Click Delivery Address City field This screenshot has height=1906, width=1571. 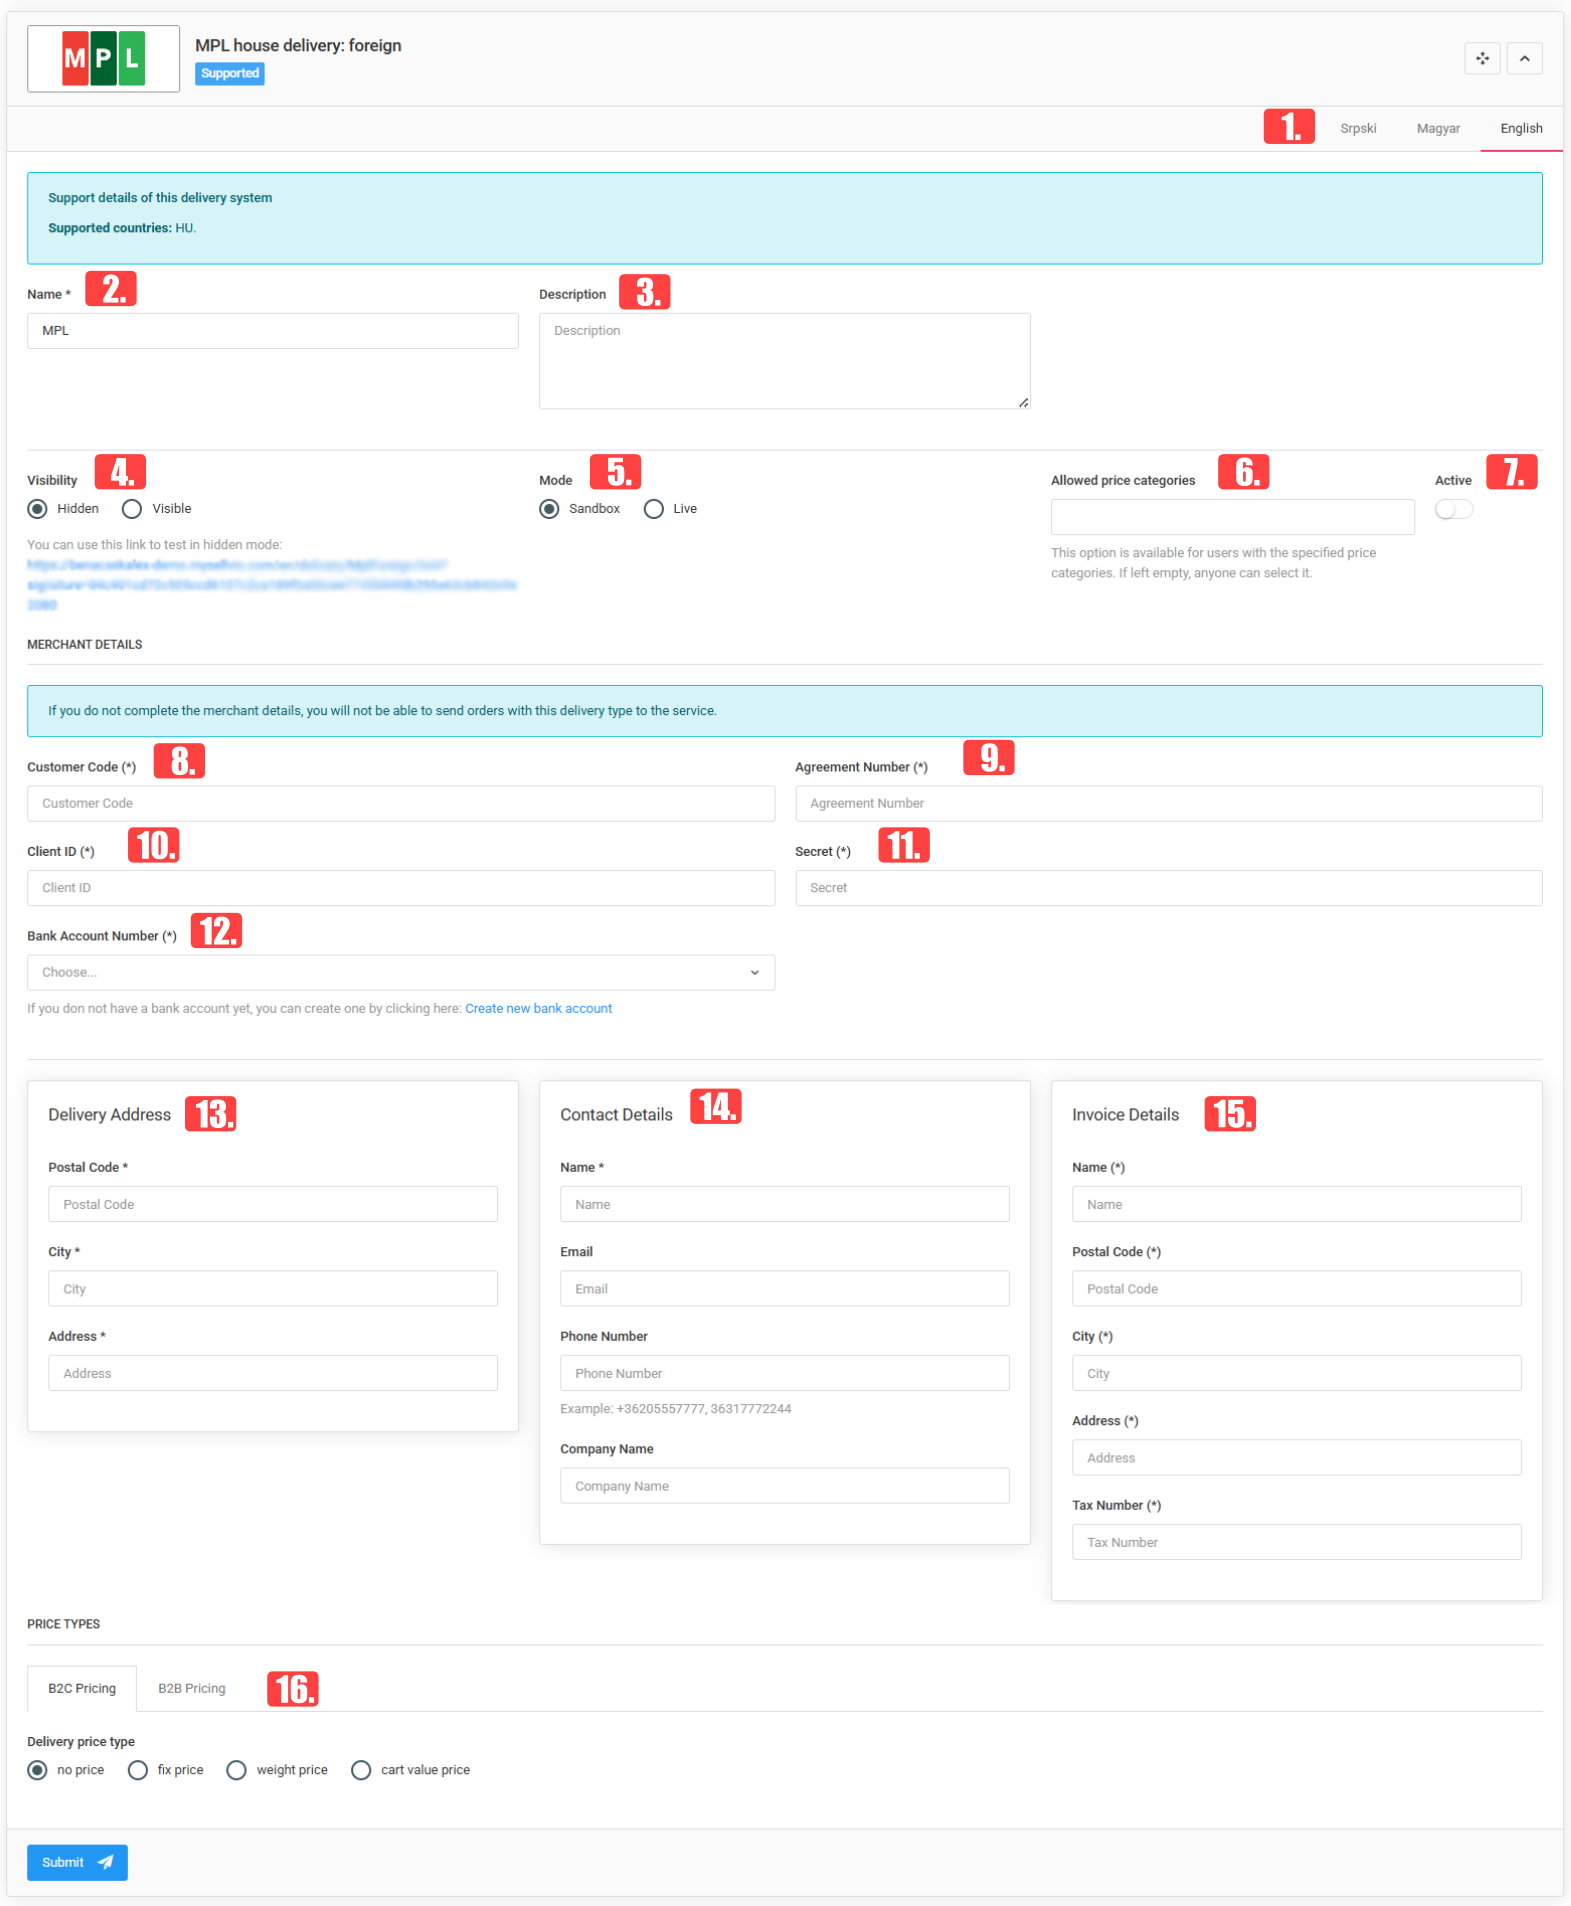tap(273, 1289)
